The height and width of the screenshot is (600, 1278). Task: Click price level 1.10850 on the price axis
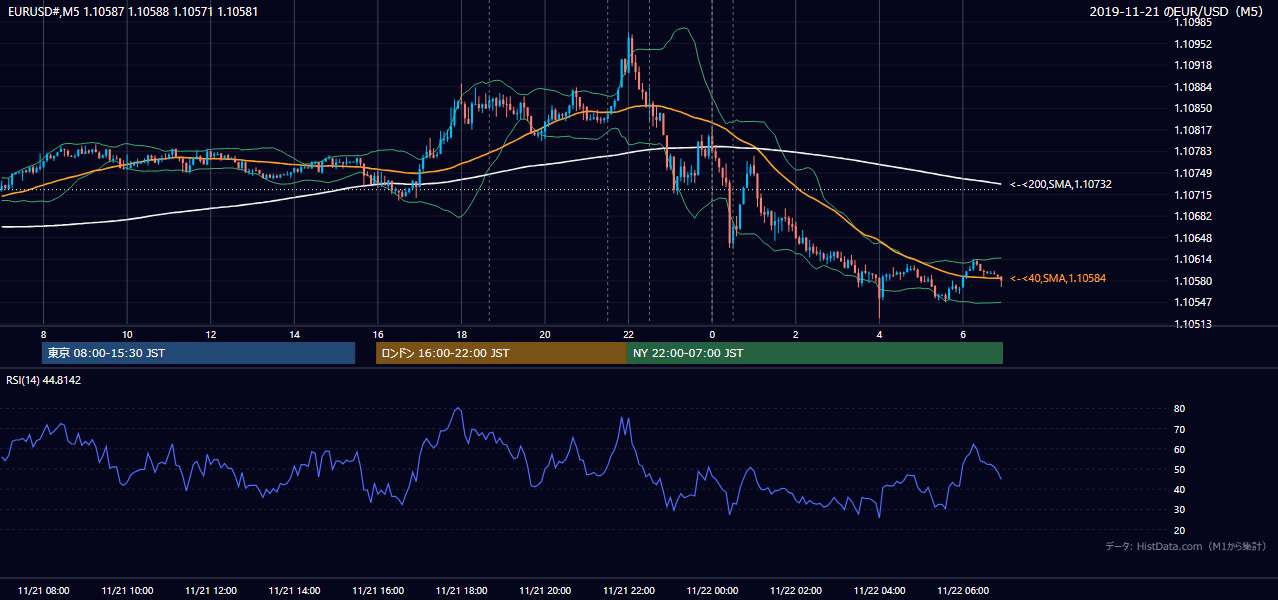[x=1192, y=108]
